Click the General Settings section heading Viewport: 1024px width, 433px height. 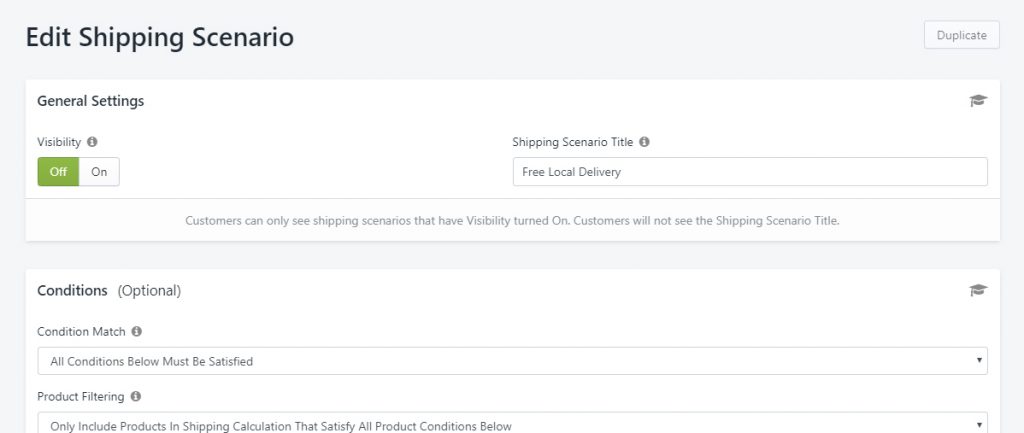point(91,101)
